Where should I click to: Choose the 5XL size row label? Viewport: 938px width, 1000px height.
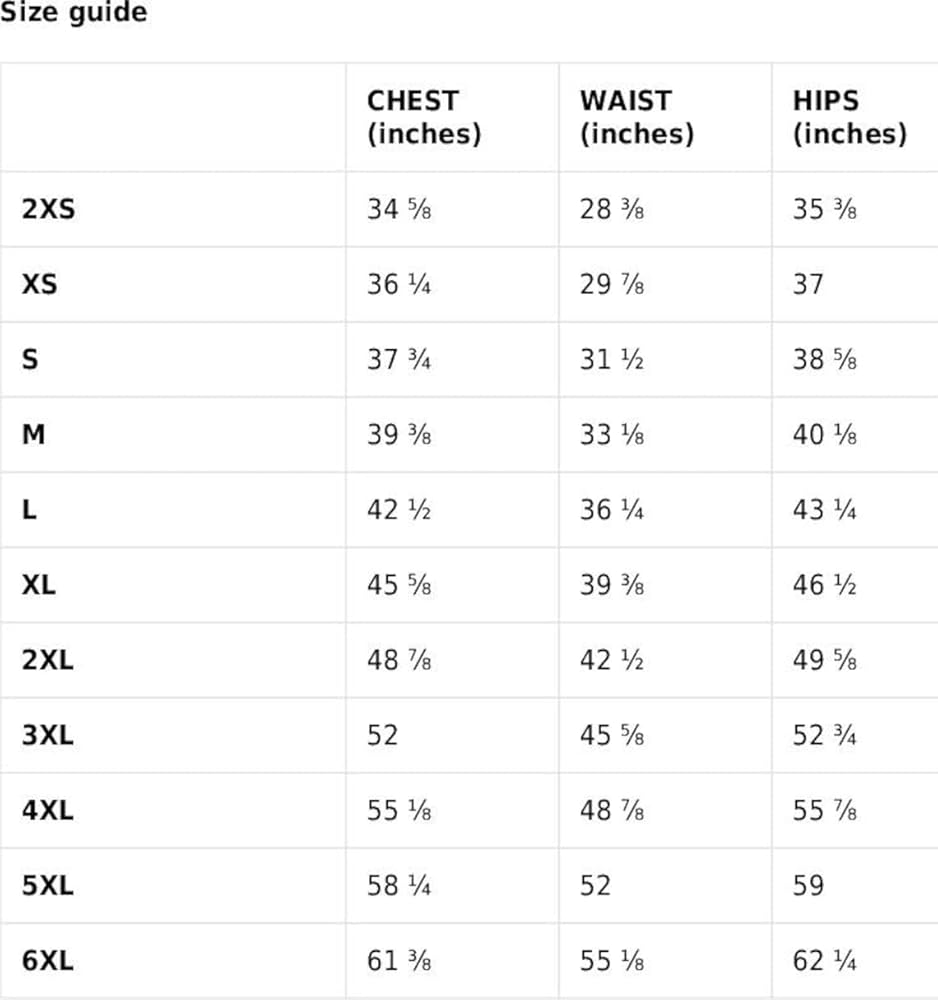(48, 885)
